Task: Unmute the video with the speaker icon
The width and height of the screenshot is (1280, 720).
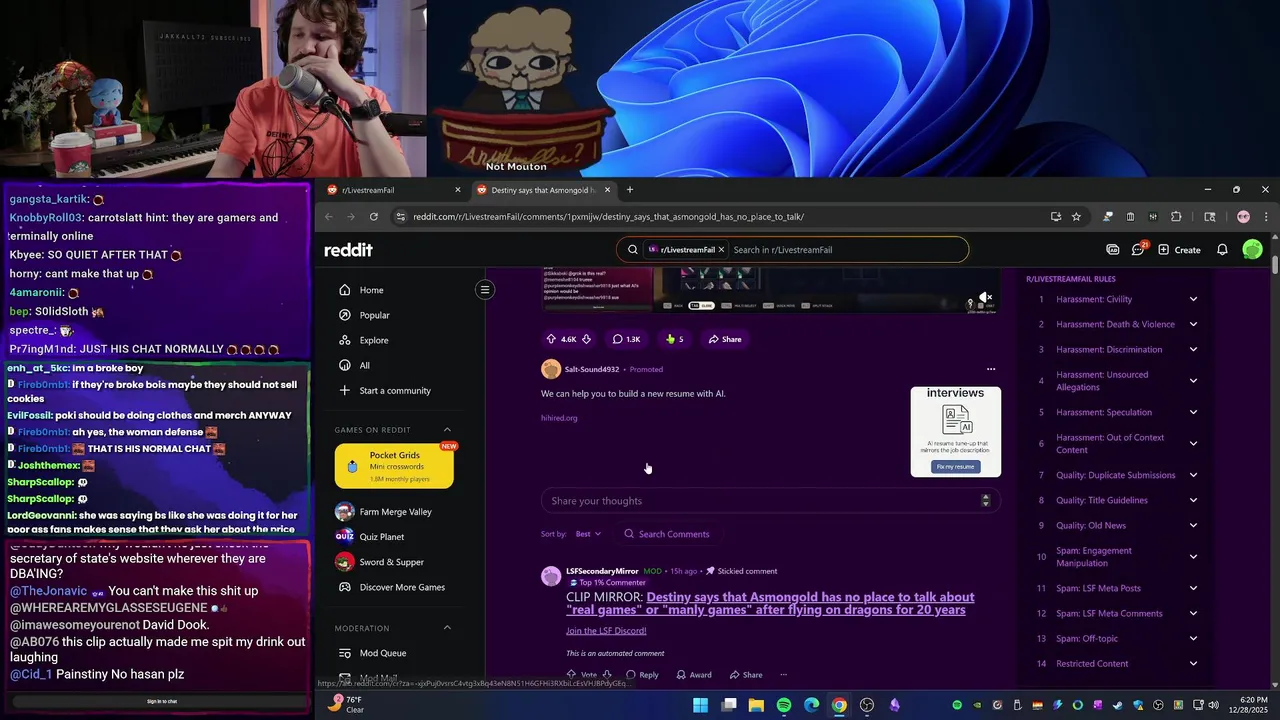Action: pos(985,298)
